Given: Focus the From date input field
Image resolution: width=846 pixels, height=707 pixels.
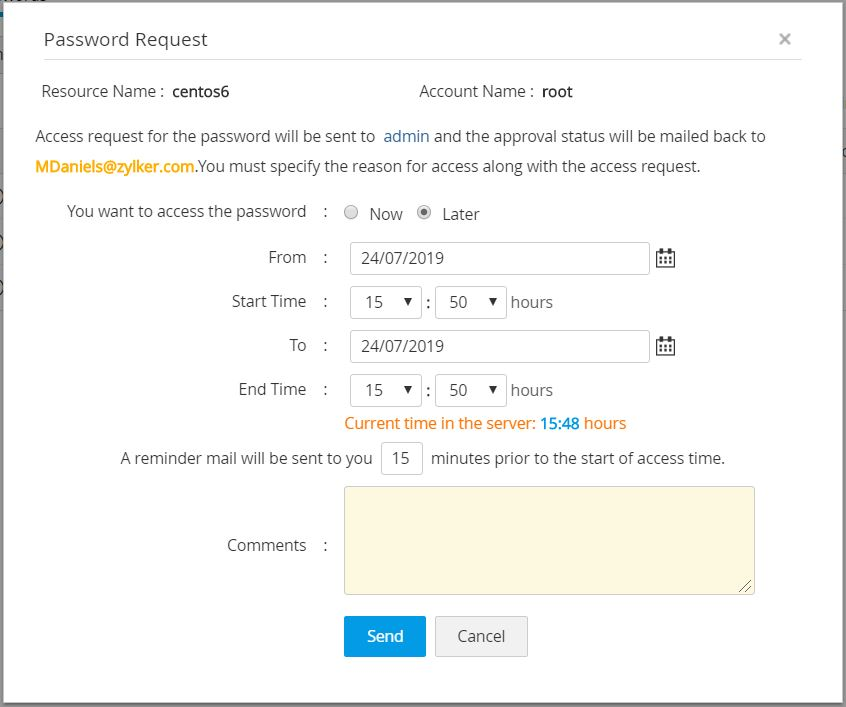Looking at the screenshot, I should click(x=499, y=258).
